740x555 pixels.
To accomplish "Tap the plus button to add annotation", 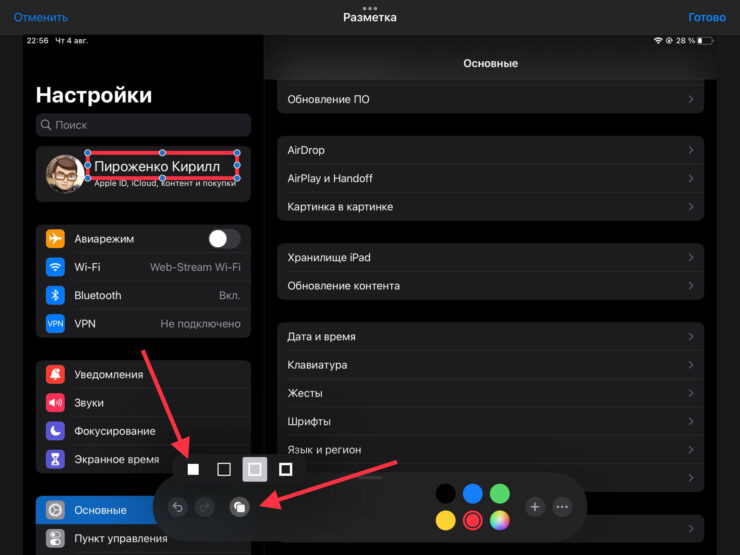I will [x=535, y=507].
